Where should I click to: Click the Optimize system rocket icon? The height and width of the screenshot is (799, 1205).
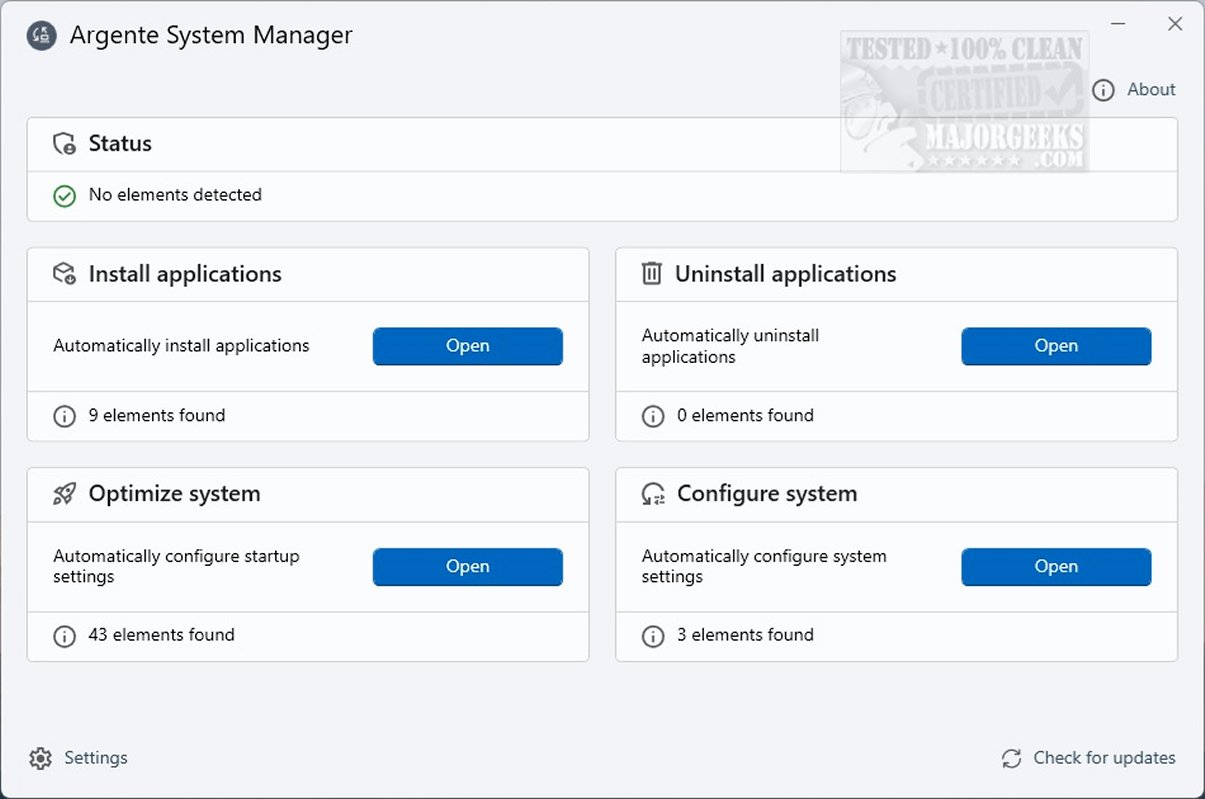tap(65, 494)
